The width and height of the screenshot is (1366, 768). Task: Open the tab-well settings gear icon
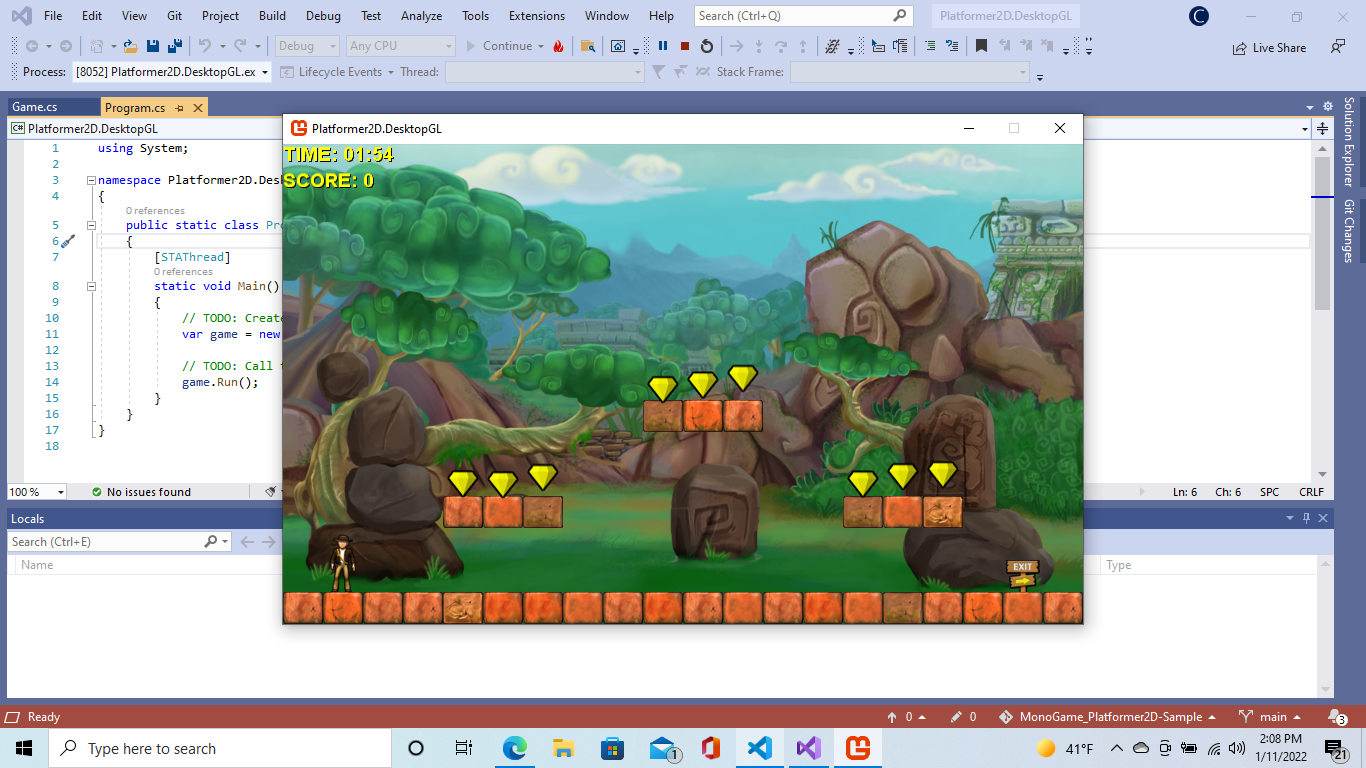(1328, 107)
